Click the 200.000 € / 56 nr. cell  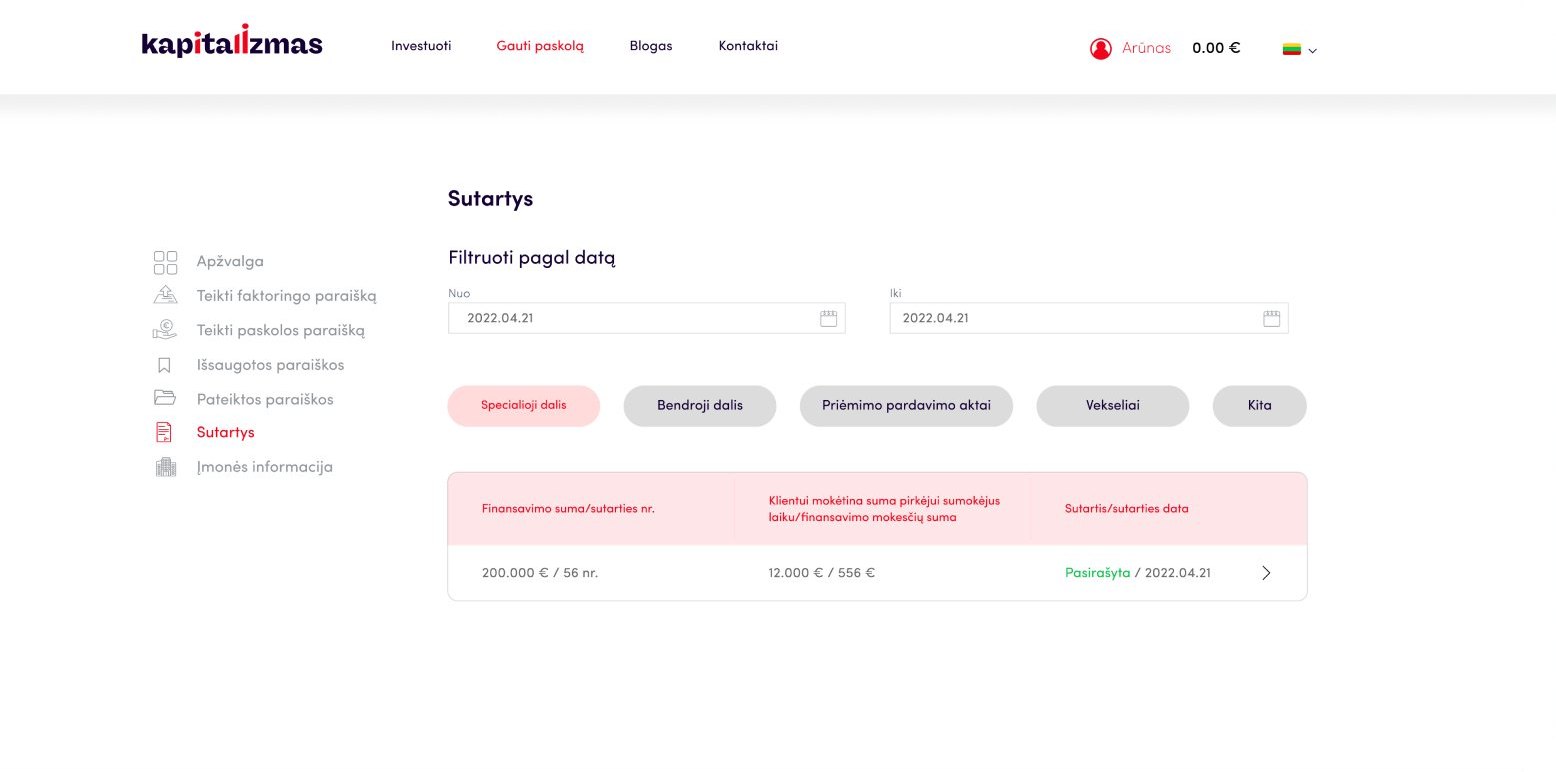540,573
